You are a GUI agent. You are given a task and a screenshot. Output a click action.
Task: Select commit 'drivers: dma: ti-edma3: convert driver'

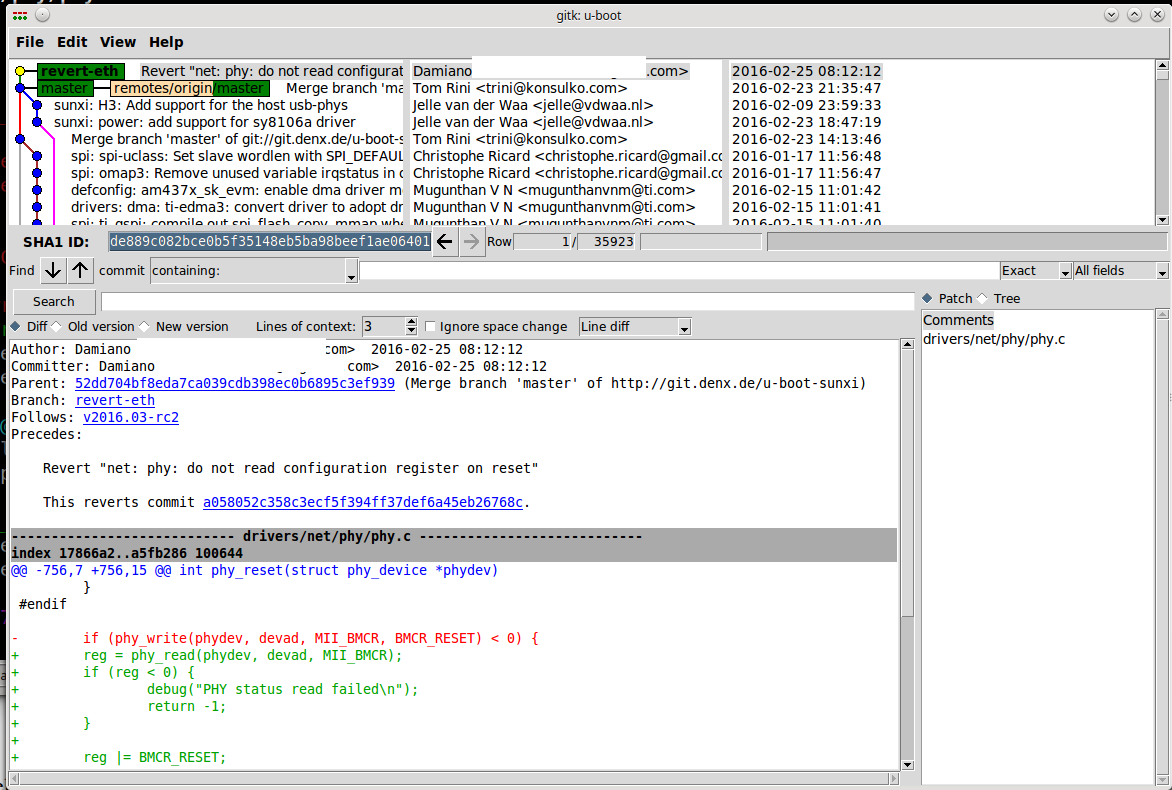pyautogui.click(x=237, y=208)
